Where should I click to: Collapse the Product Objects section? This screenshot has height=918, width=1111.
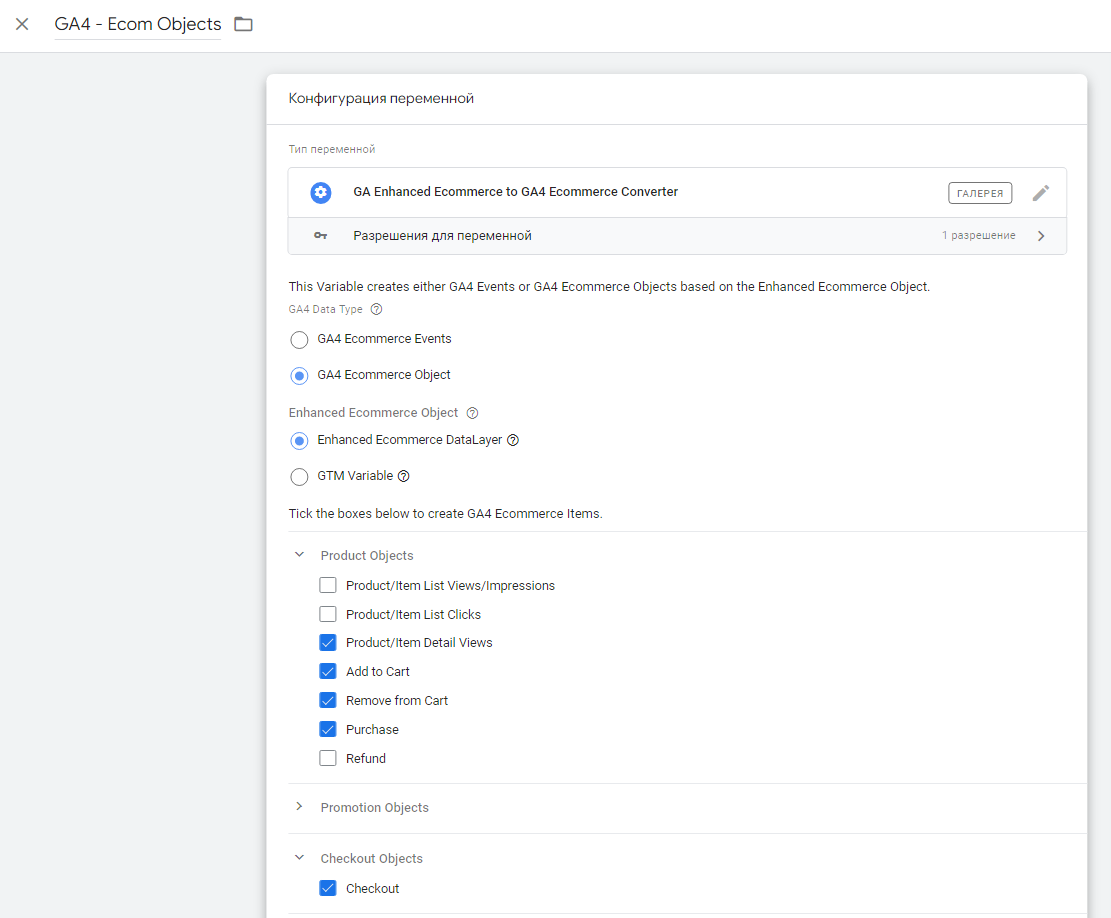[x=299, y=555]
